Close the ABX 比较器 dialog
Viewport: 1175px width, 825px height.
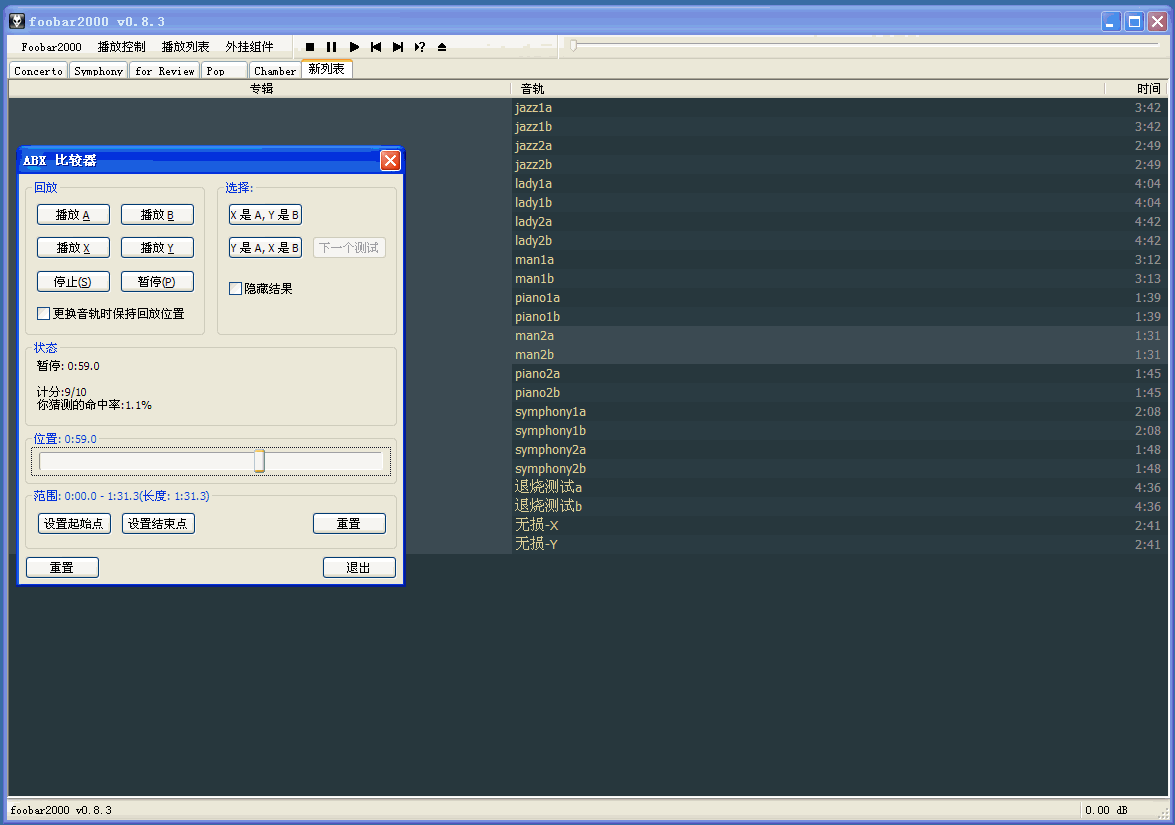pyautogui.click(x=390, y=160)
